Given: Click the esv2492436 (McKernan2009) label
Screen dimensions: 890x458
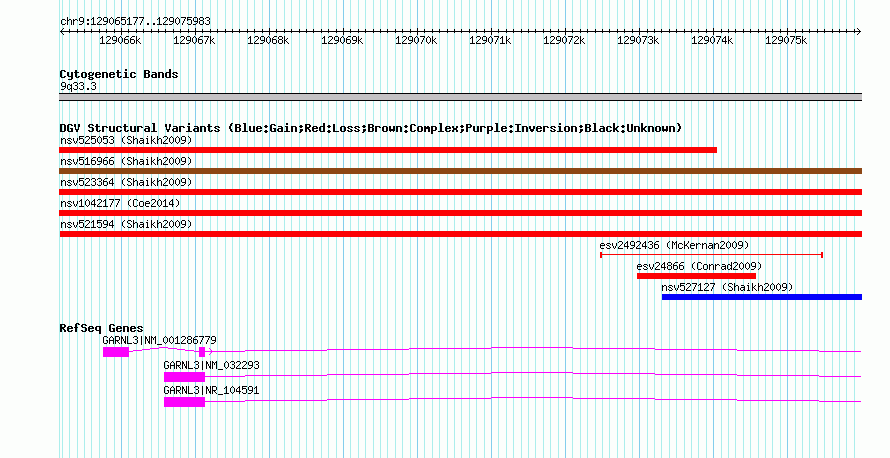Looking at the screenshot, I should pos(674,245).
